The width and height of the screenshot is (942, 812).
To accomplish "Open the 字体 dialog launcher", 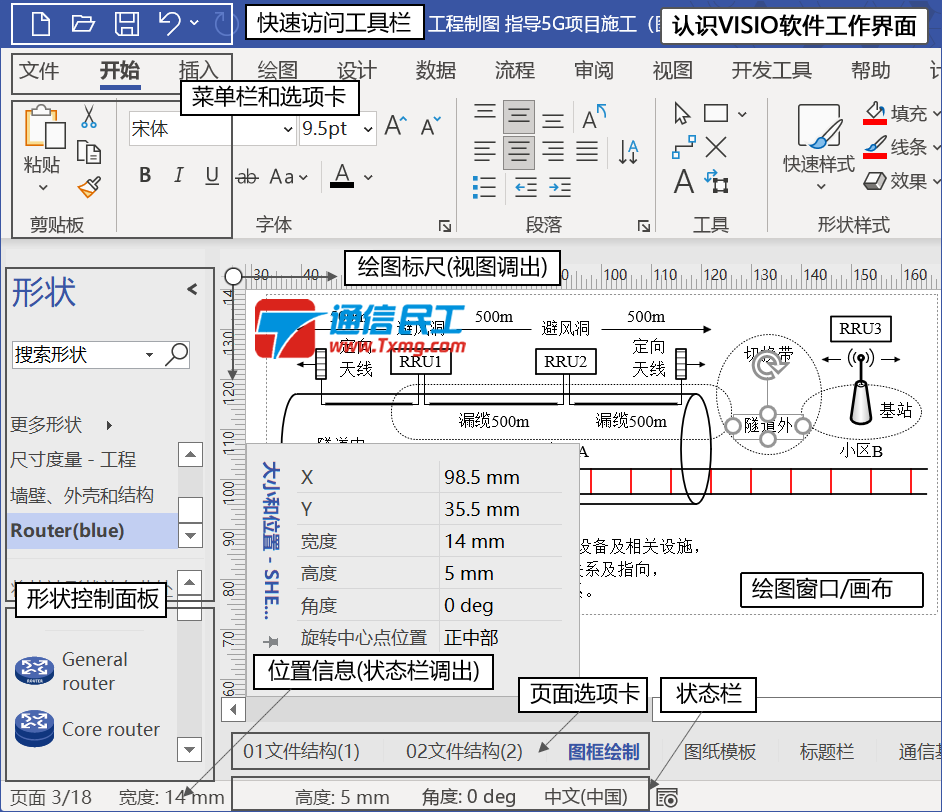I will (445, 226).
